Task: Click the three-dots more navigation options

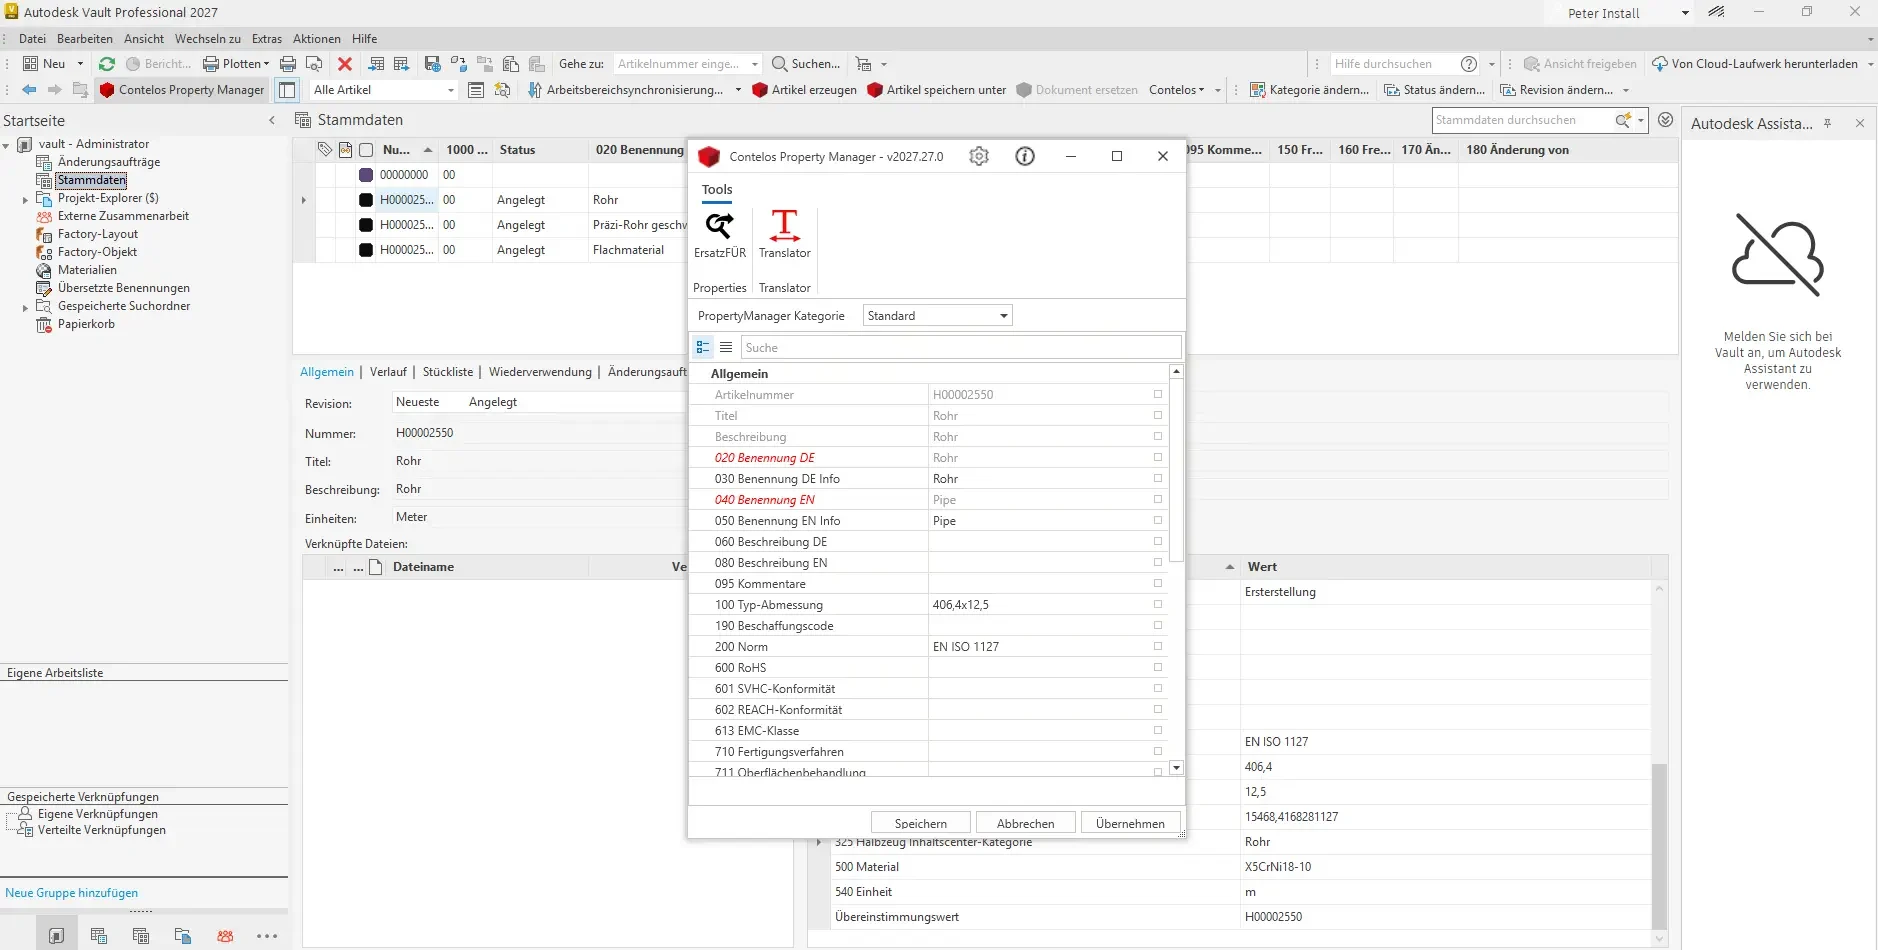Action: (x=267, y=936)
